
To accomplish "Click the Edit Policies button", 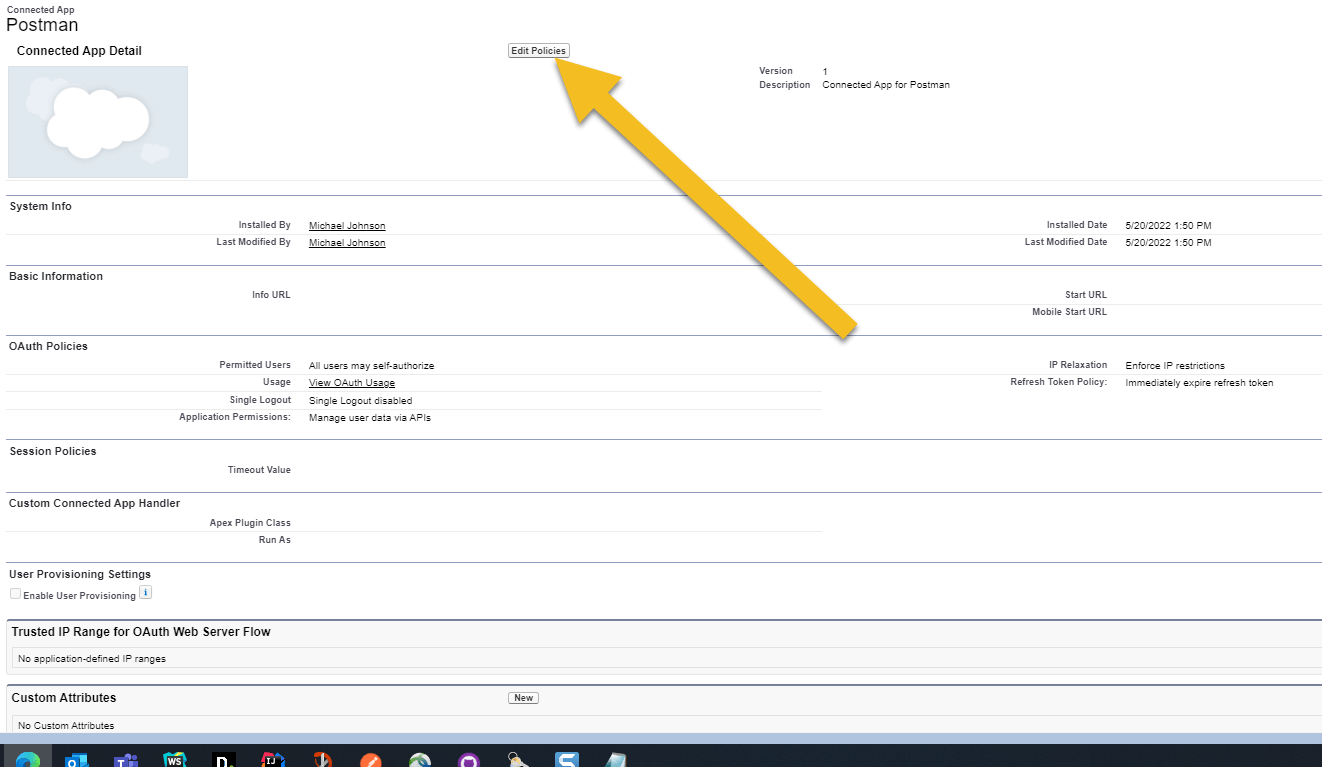I will coord(538,50).
